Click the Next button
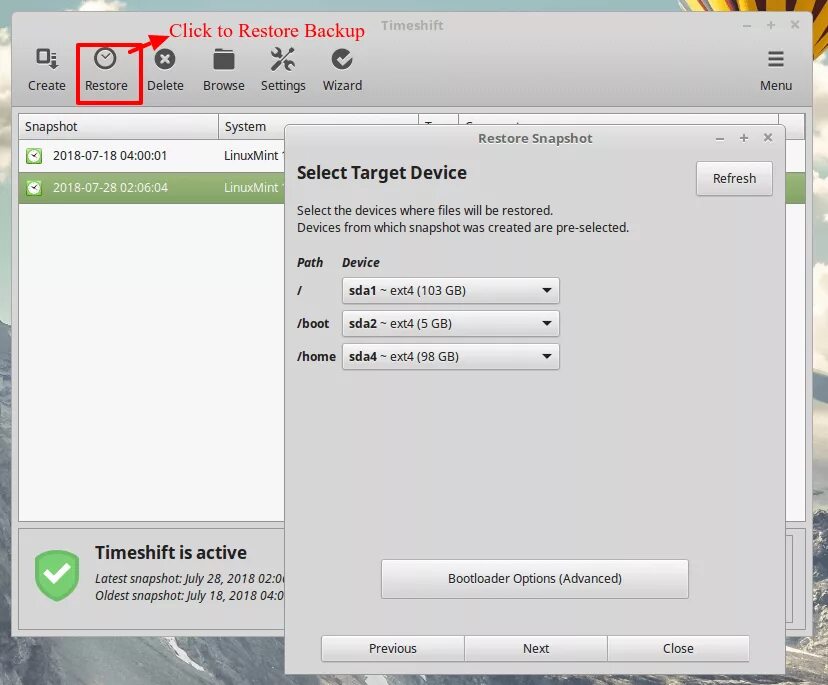The width and height of the screenshot is (828, 685). (x=535, y=649)
